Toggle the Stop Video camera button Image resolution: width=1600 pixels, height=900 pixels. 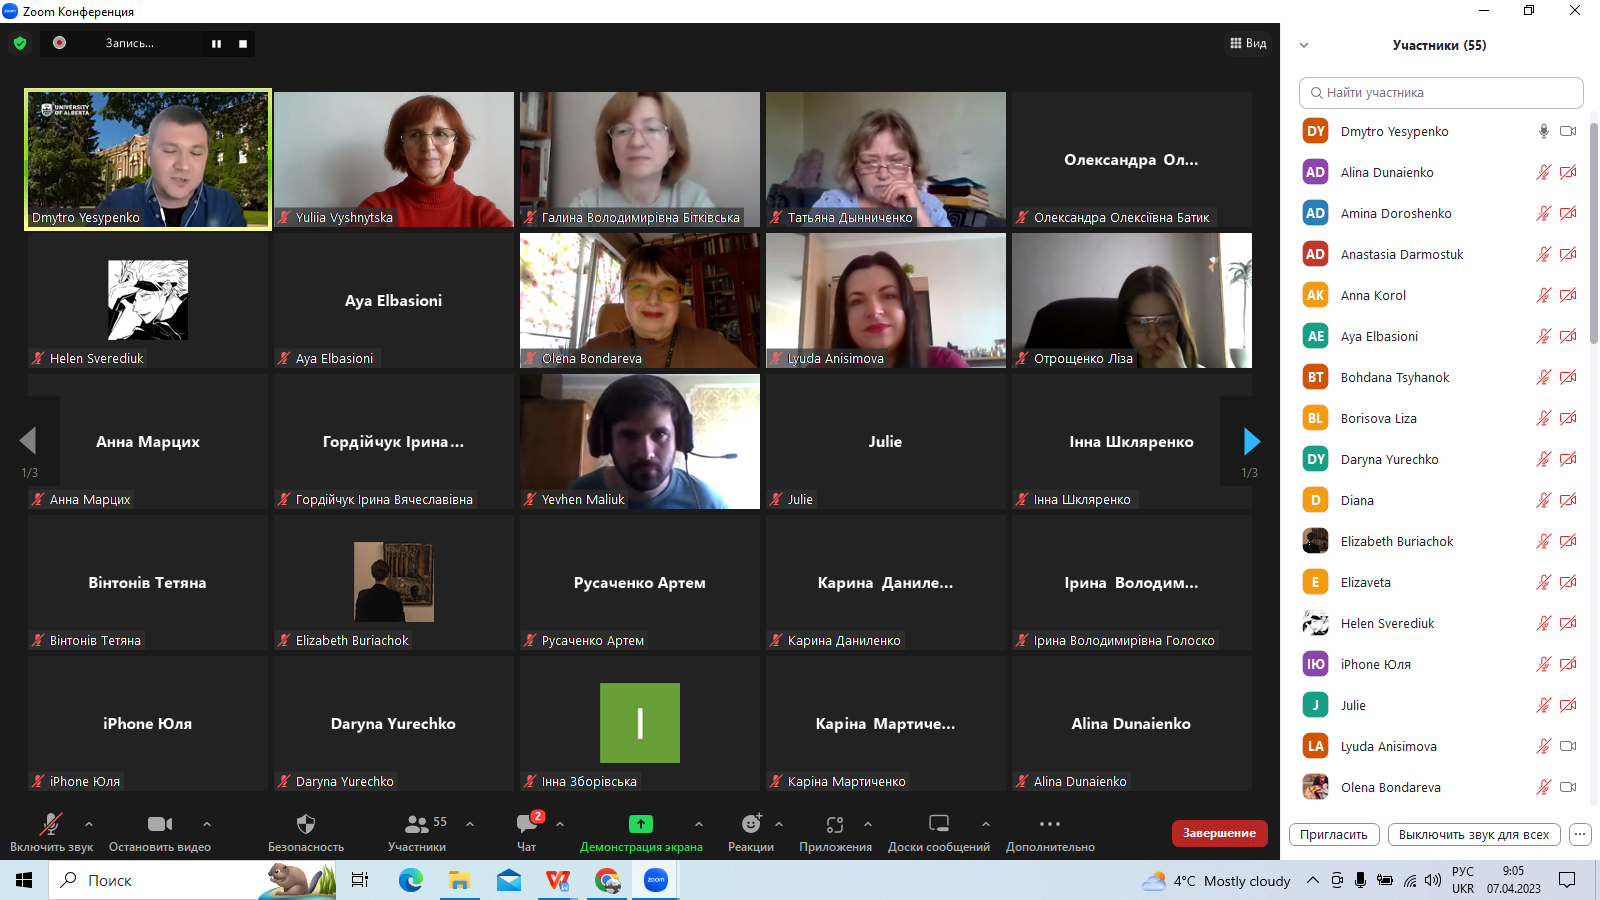(x=160, y=824)
